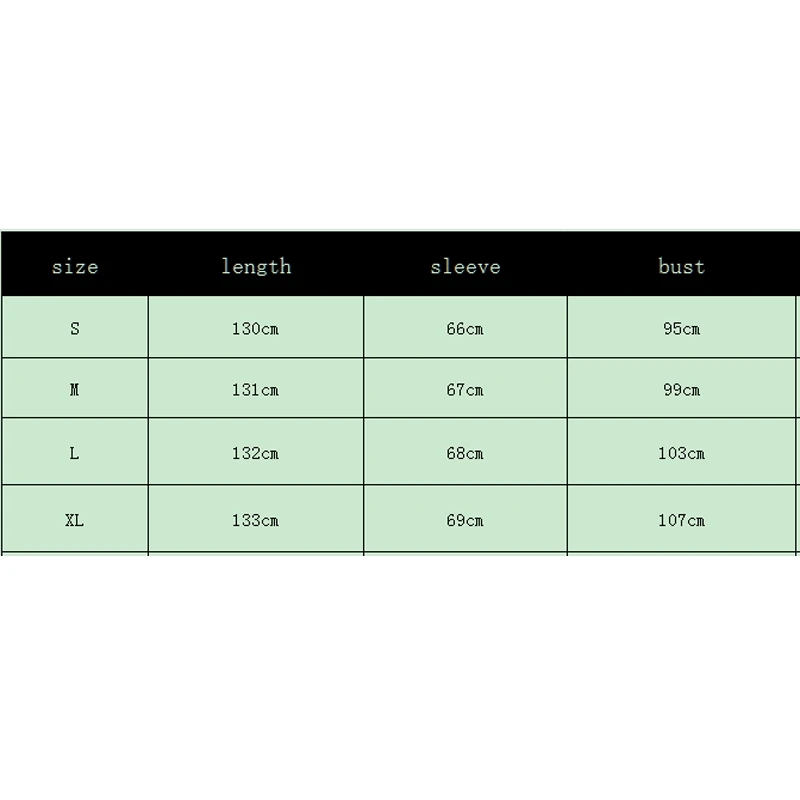800x800 pixels.
Task: Click the 133cm length cell
Action: [x=255, y=520]
